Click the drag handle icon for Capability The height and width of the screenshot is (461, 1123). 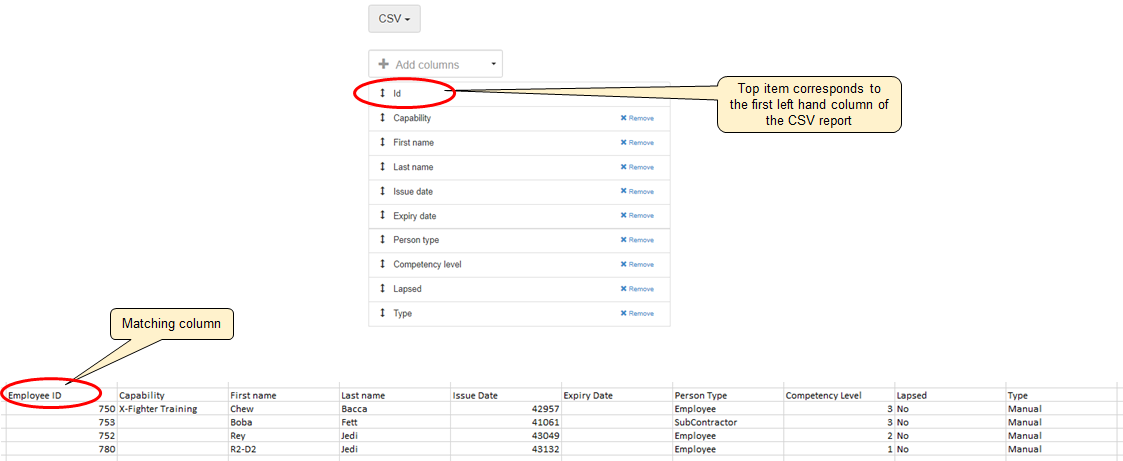coord(382,118)
